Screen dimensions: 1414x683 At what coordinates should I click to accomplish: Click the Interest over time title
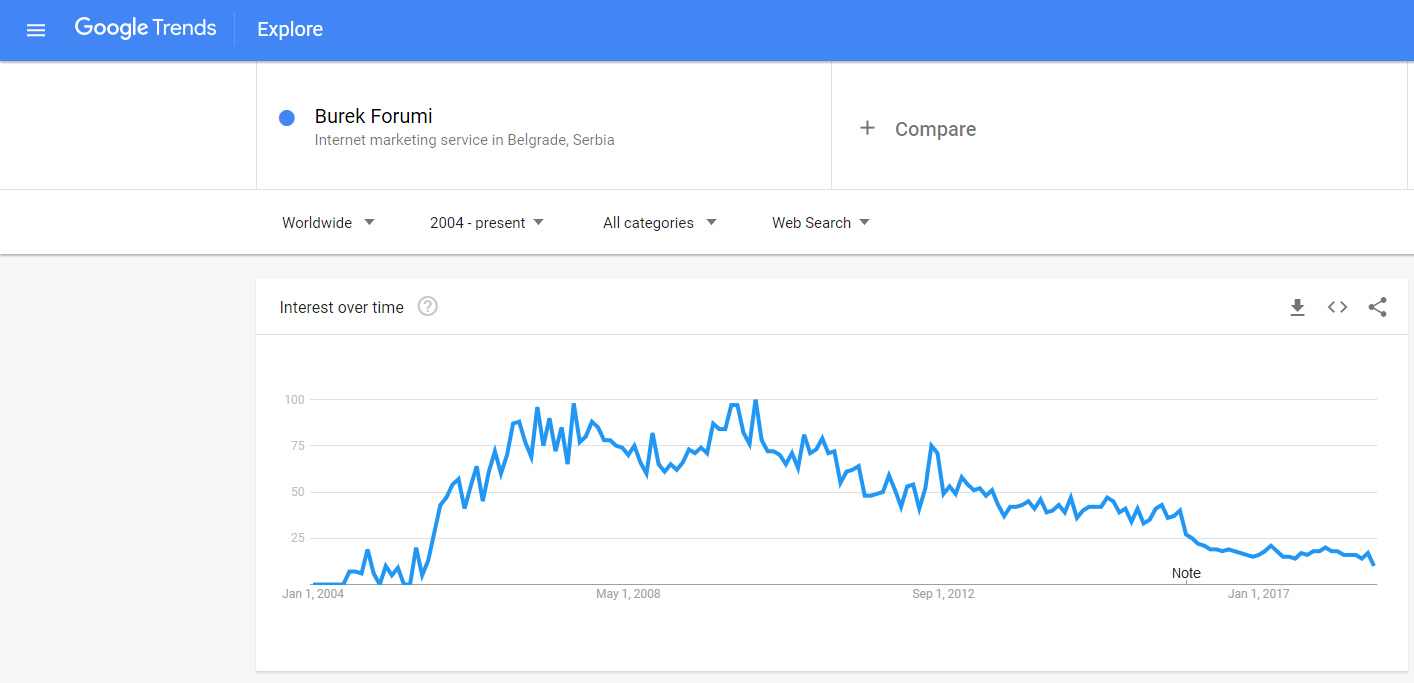341,307
